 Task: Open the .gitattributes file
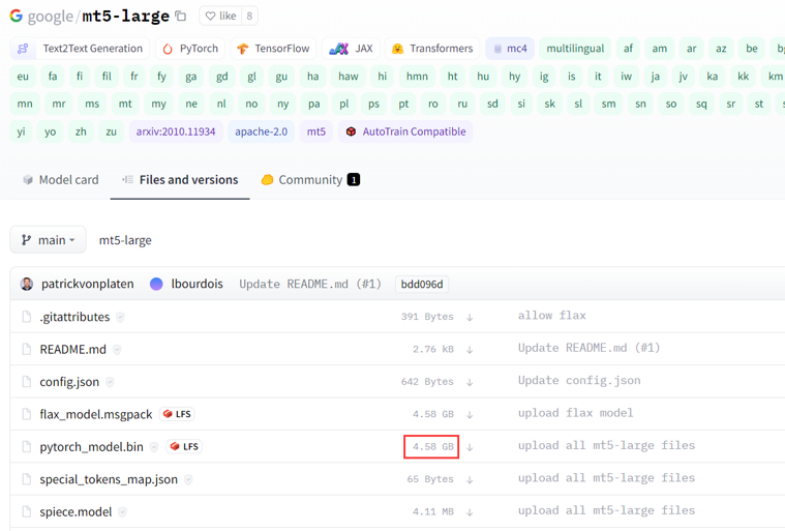(x=75, y=317)
